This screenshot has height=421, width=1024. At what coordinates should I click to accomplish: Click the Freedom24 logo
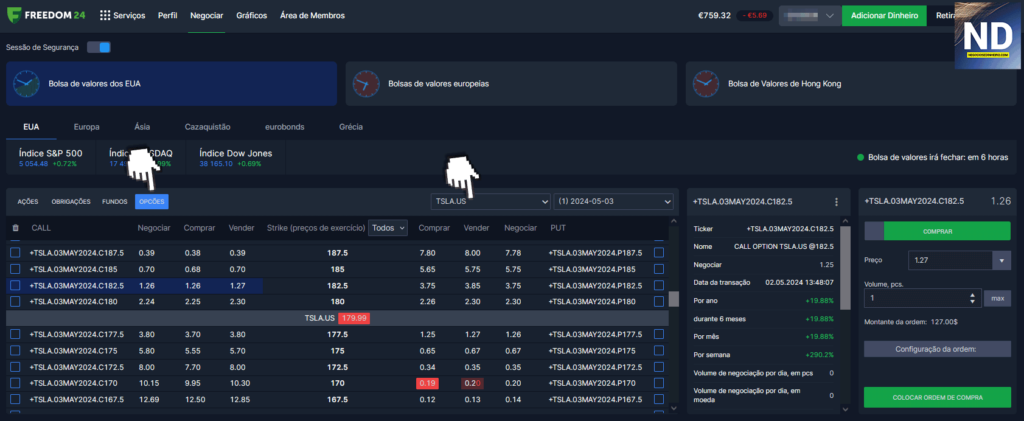(x=46, y=15)
